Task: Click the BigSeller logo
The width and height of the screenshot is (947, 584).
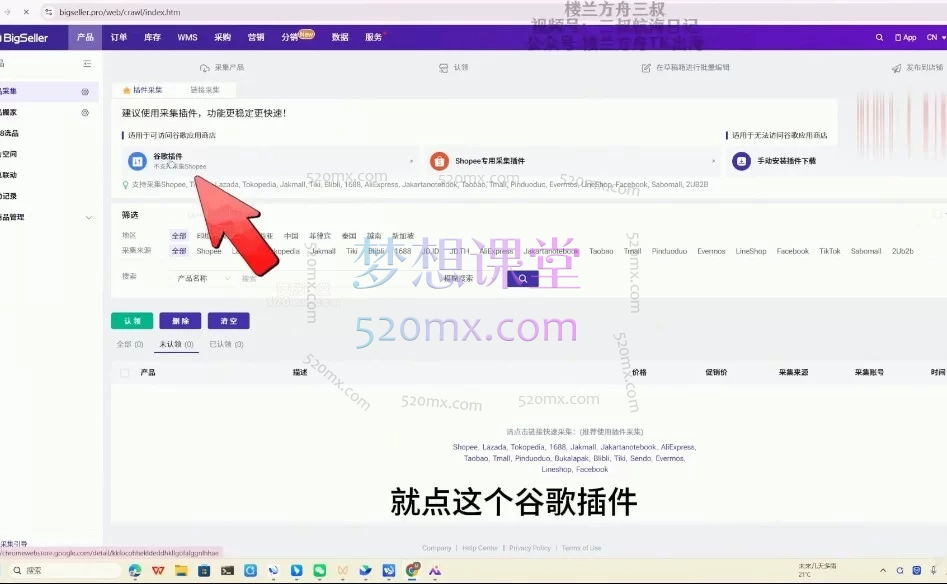Action: coord(24,37)
